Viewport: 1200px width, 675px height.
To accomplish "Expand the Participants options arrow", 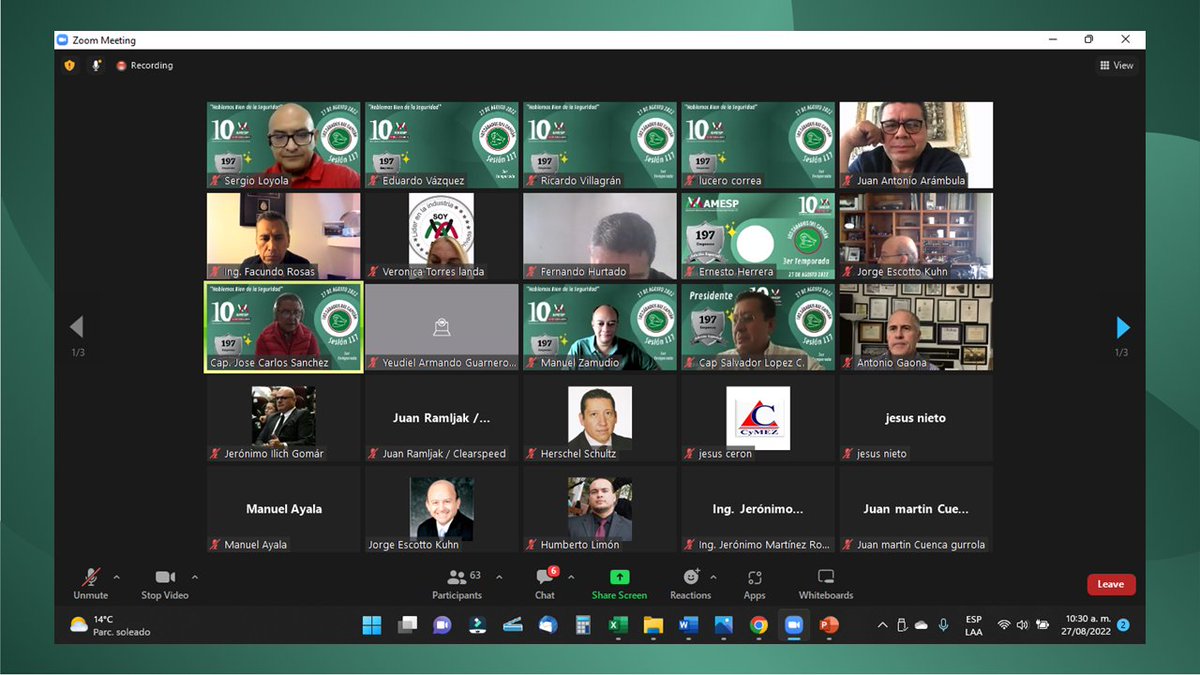I will click(x=499, y=577).
